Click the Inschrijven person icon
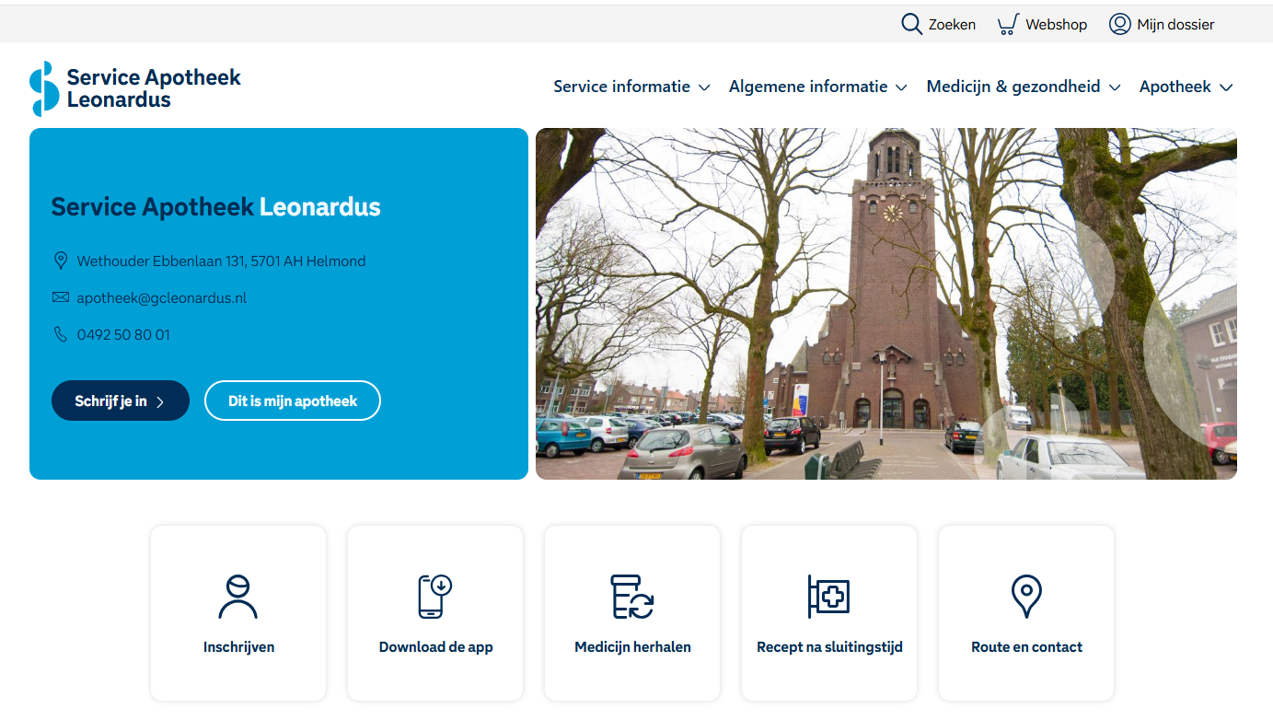 pos(238,597)
